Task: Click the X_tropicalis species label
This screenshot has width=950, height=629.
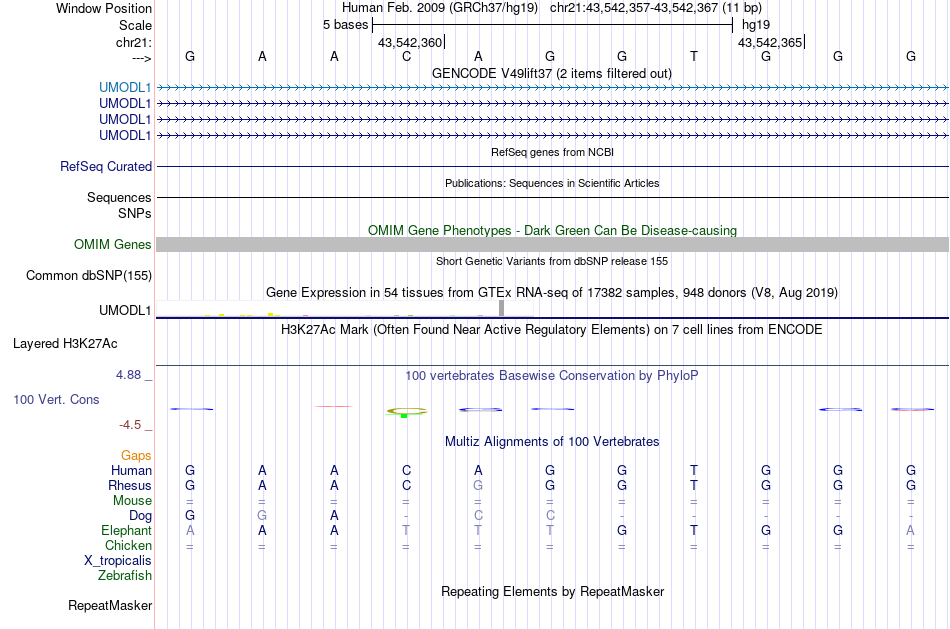Action: (118, 561)
